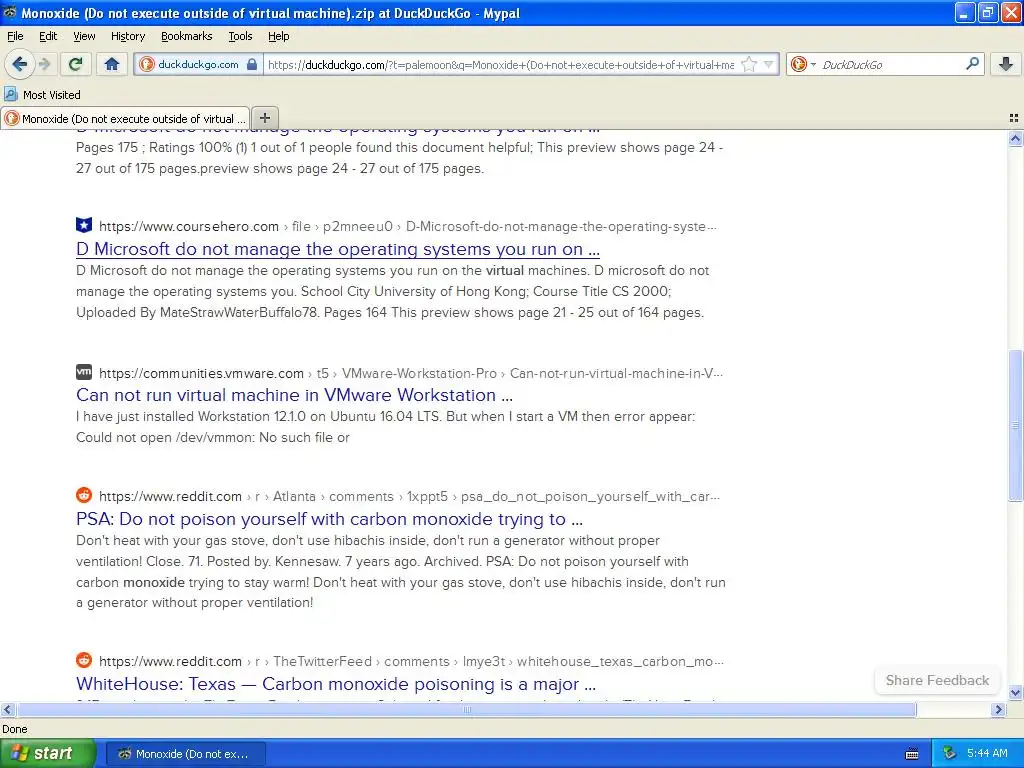
Task: Click the vertical scrollbar thumb
Action: 1015,426
